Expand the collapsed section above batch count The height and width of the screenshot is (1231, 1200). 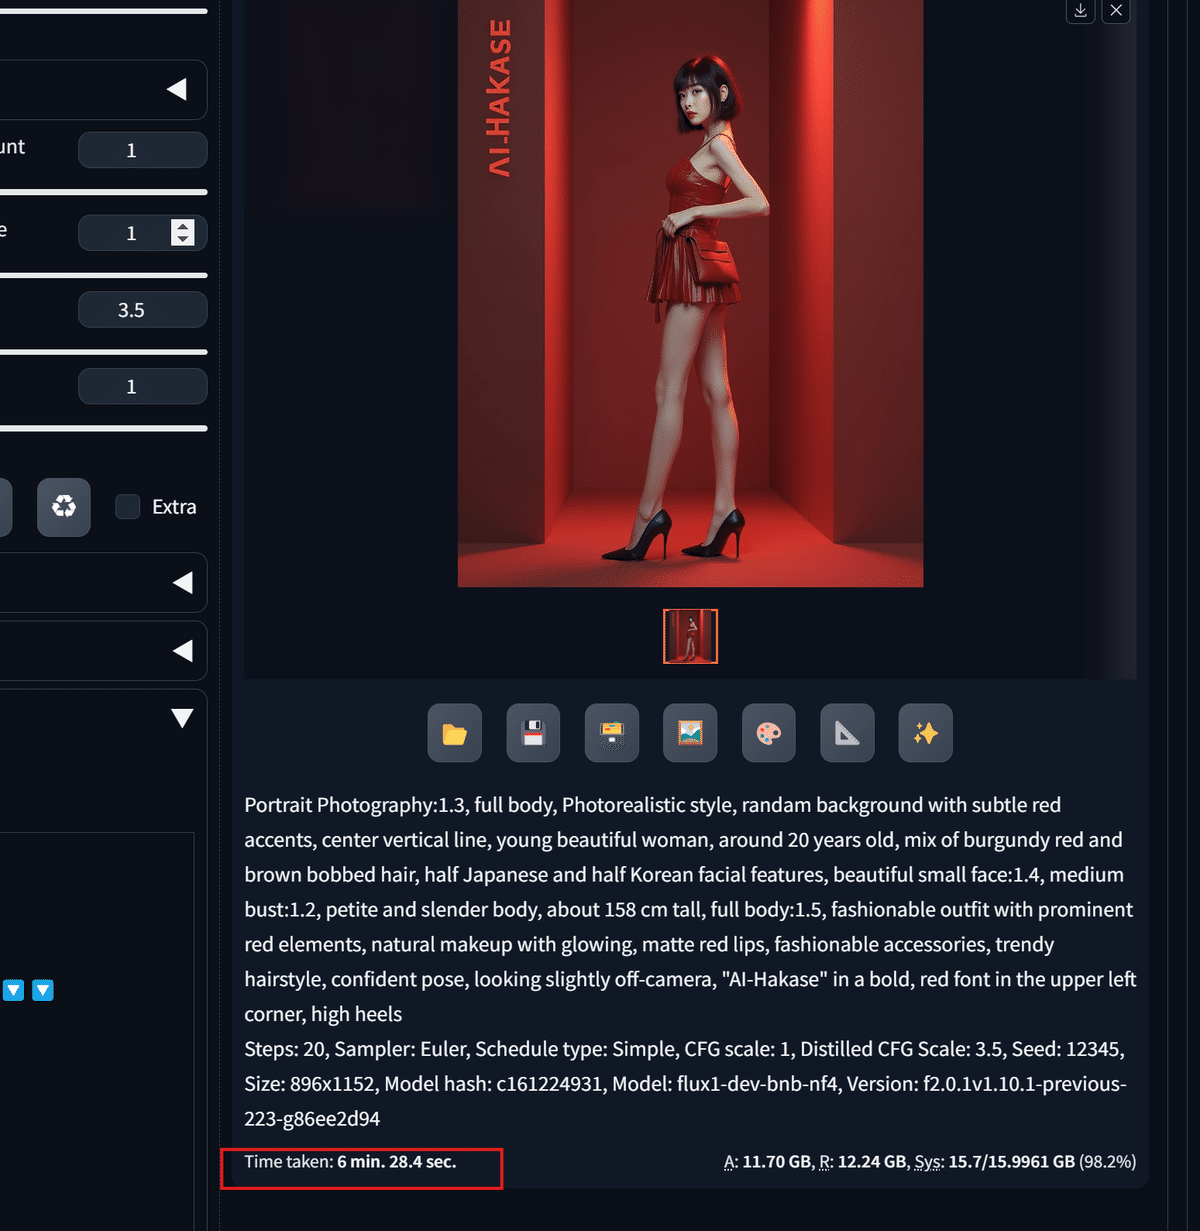pos(177,90)
